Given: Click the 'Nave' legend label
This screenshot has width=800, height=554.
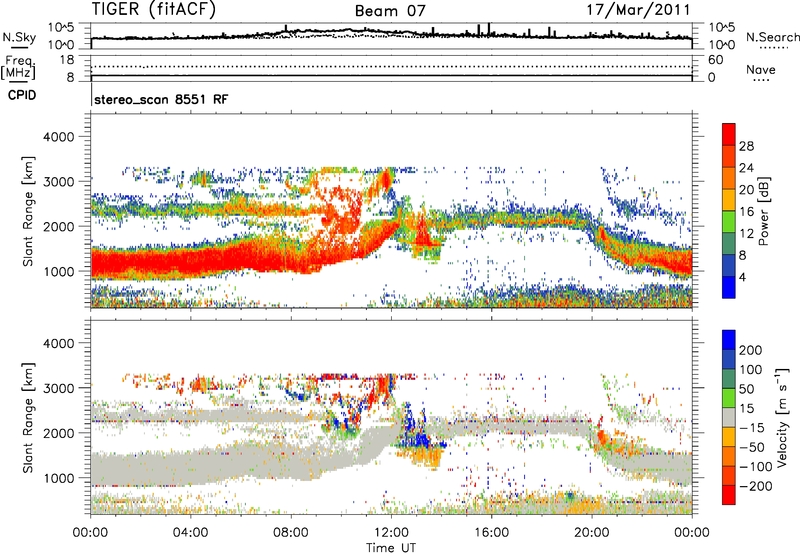Looking at the screenshot, I should [761, 69].
